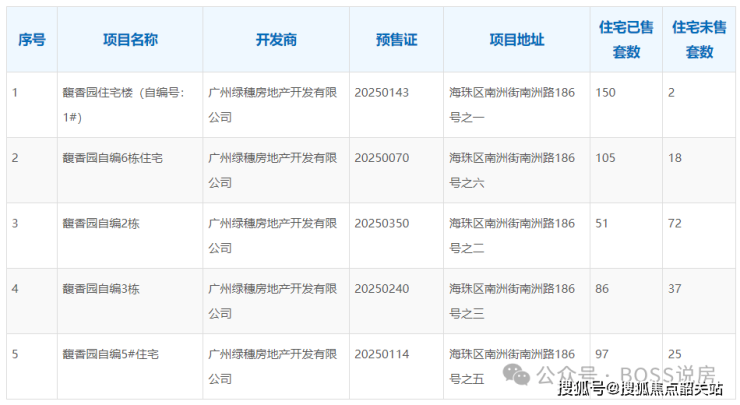Select project name 馥香园自编6栋住宅

[113, 158]
